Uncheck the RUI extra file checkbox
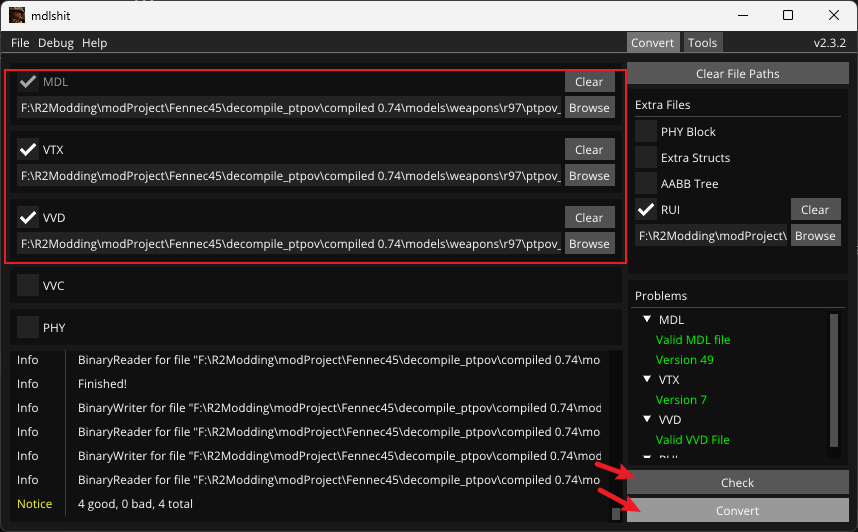This screenshot has width=858, height=532. pos(646,210)
